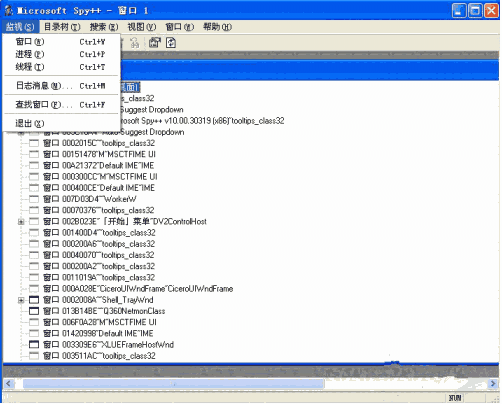
Task: Click the Find Window binoculars toolbar icon
Action: pos(134,43)
